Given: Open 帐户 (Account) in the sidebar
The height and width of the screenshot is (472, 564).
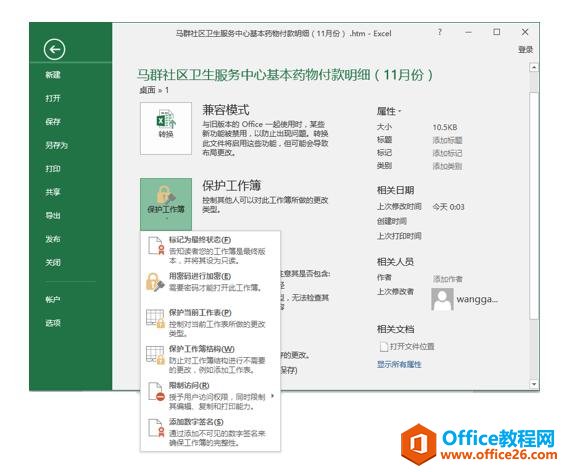Looking at the screenshot, I should [53, 299].
